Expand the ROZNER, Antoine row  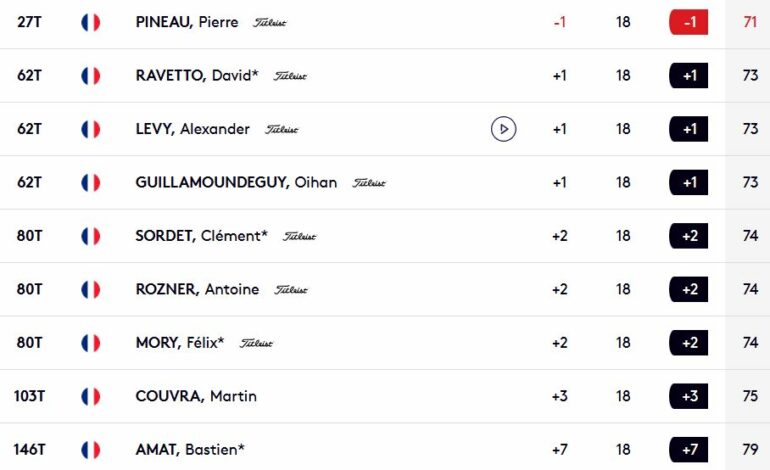click(385, 289)
